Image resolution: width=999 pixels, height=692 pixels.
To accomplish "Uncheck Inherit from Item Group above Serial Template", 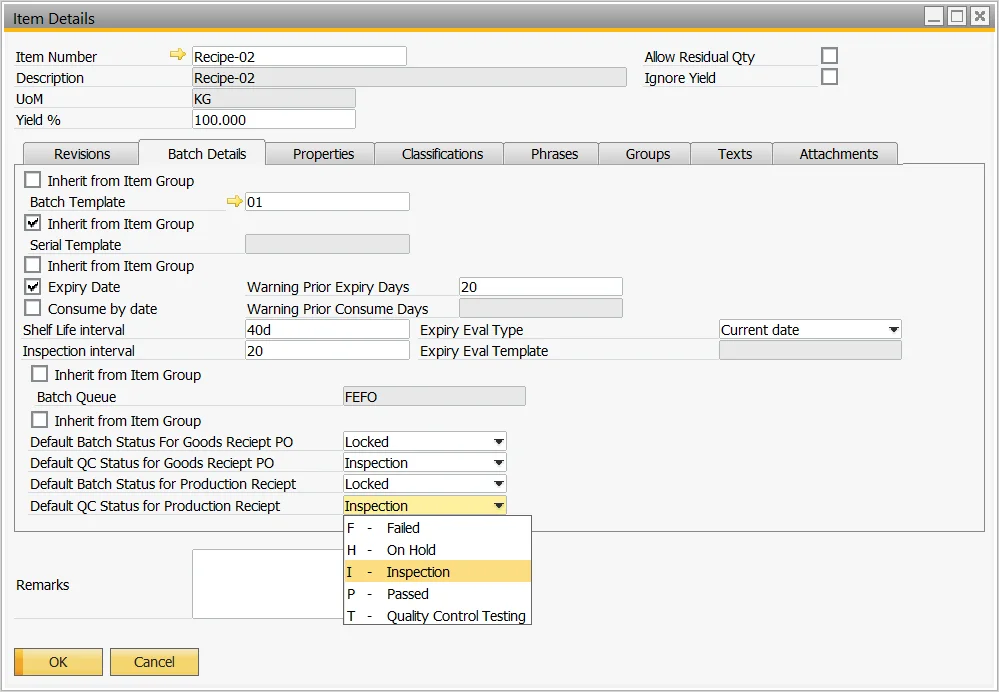I will pos(32,223).
